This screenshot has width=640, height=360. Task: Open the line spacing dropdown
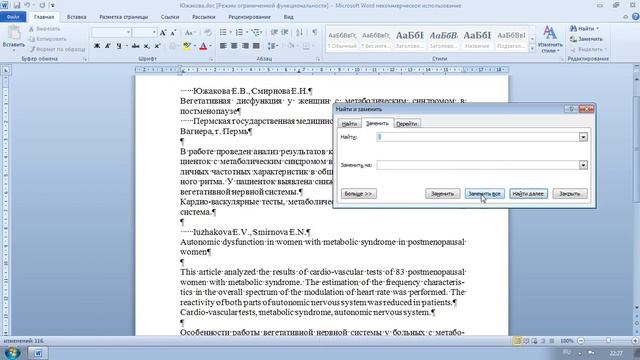click(273, 46)
